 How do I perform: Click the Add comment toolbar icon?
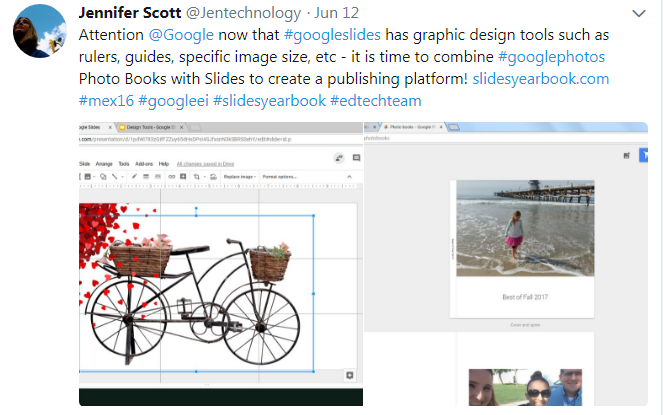[183, 176]
